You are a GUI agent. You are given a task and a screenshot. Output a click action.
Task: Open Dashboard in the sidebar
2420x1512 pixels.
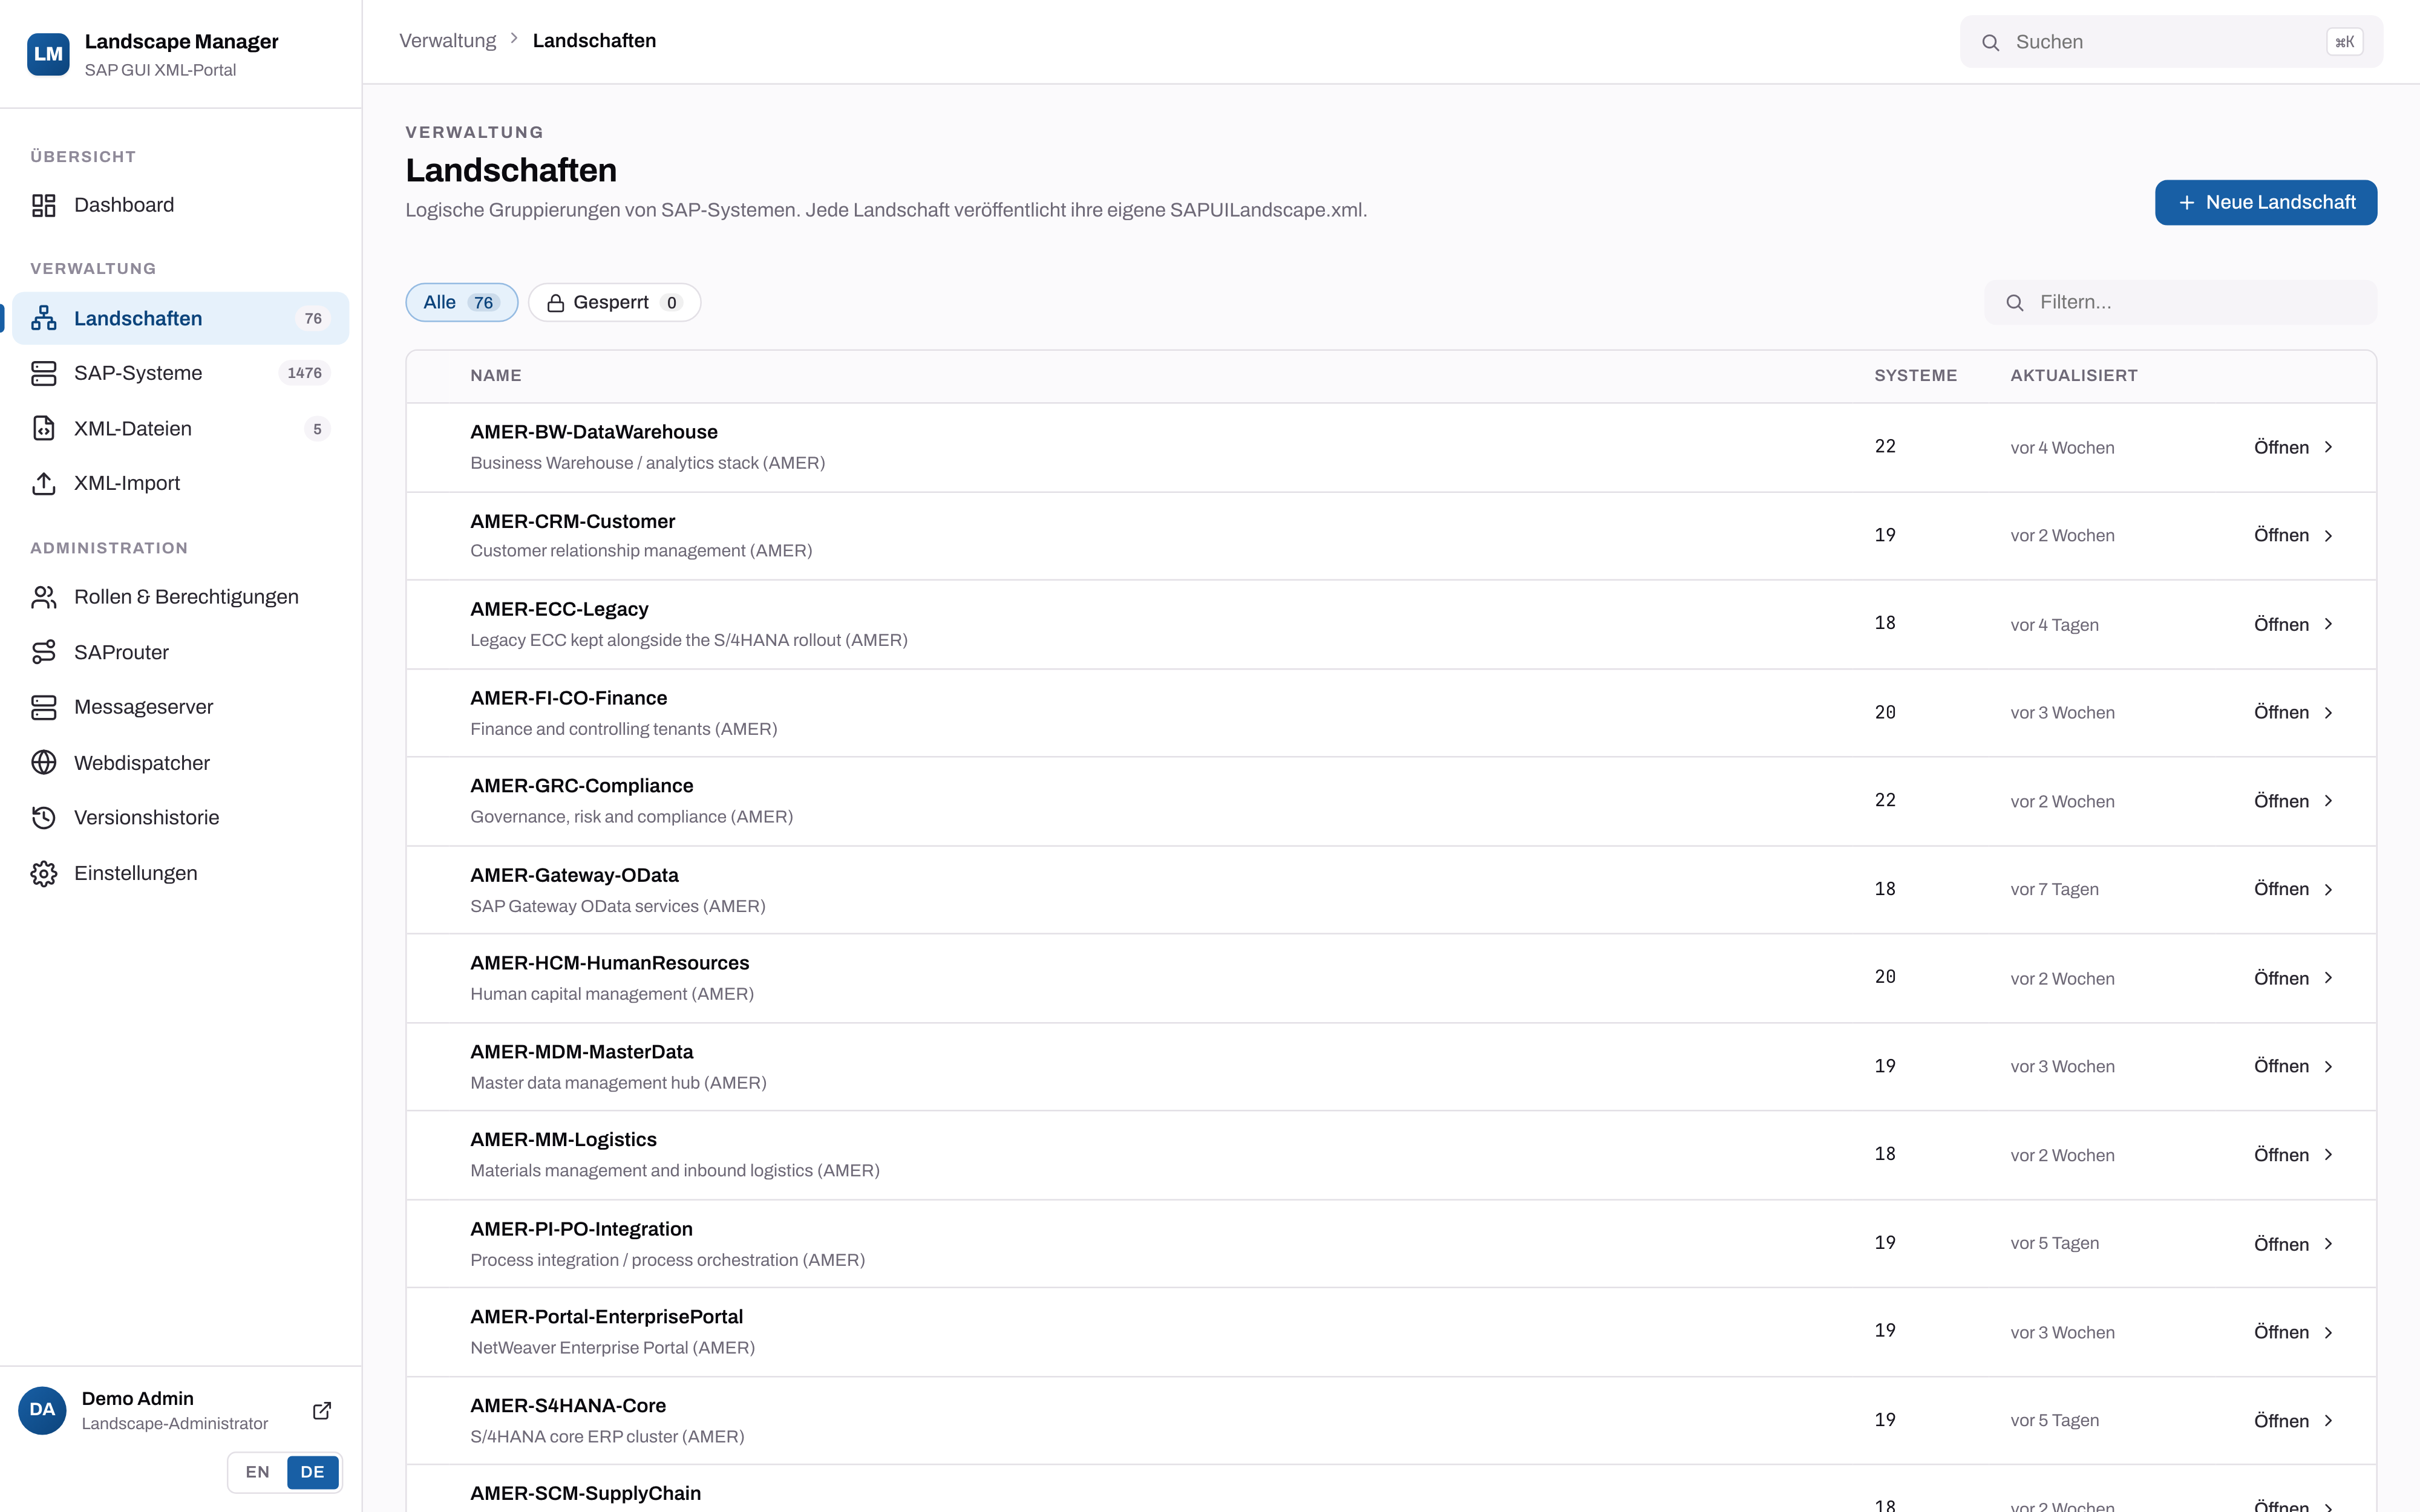[181, 205]
